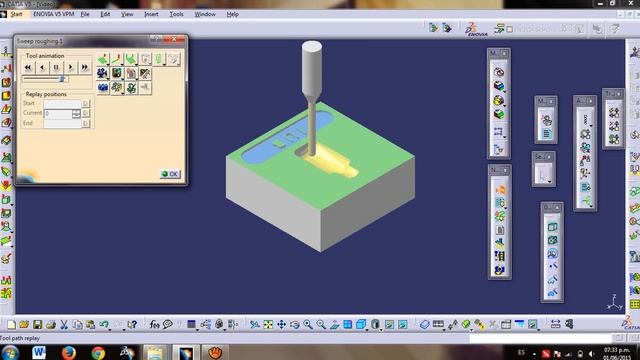This screenshot has width=640, height=360.
Task: Rewind tool animation to start
Action: tap(28, 67)
